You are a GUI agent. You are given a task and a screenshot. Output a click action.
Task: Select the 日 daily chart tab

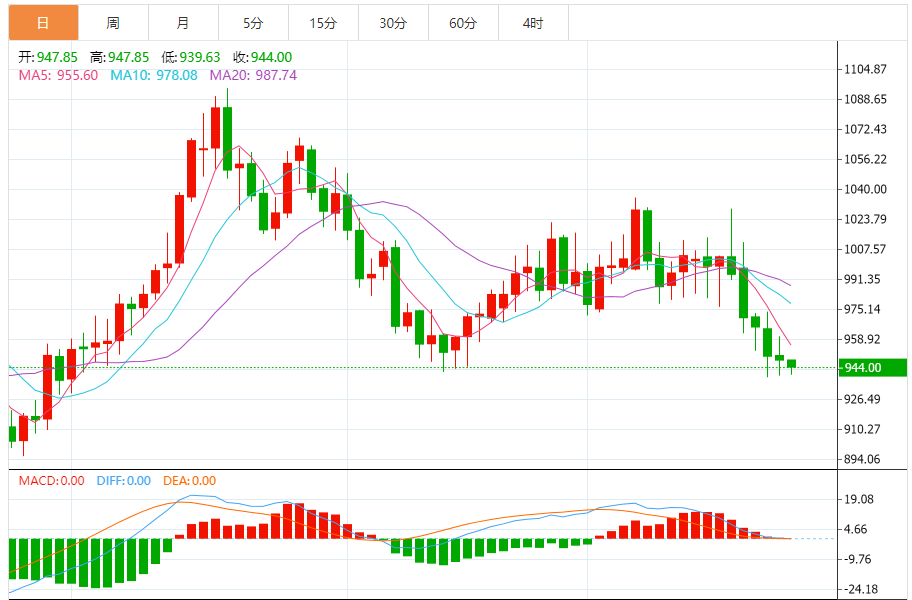tap(44, 23)
